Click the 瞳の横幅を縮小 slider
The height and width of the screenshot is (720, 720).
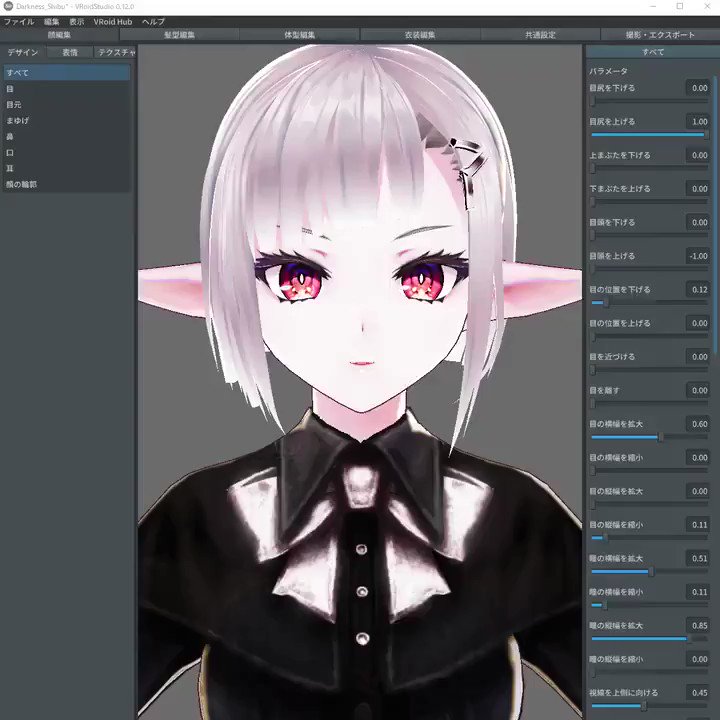649,605
